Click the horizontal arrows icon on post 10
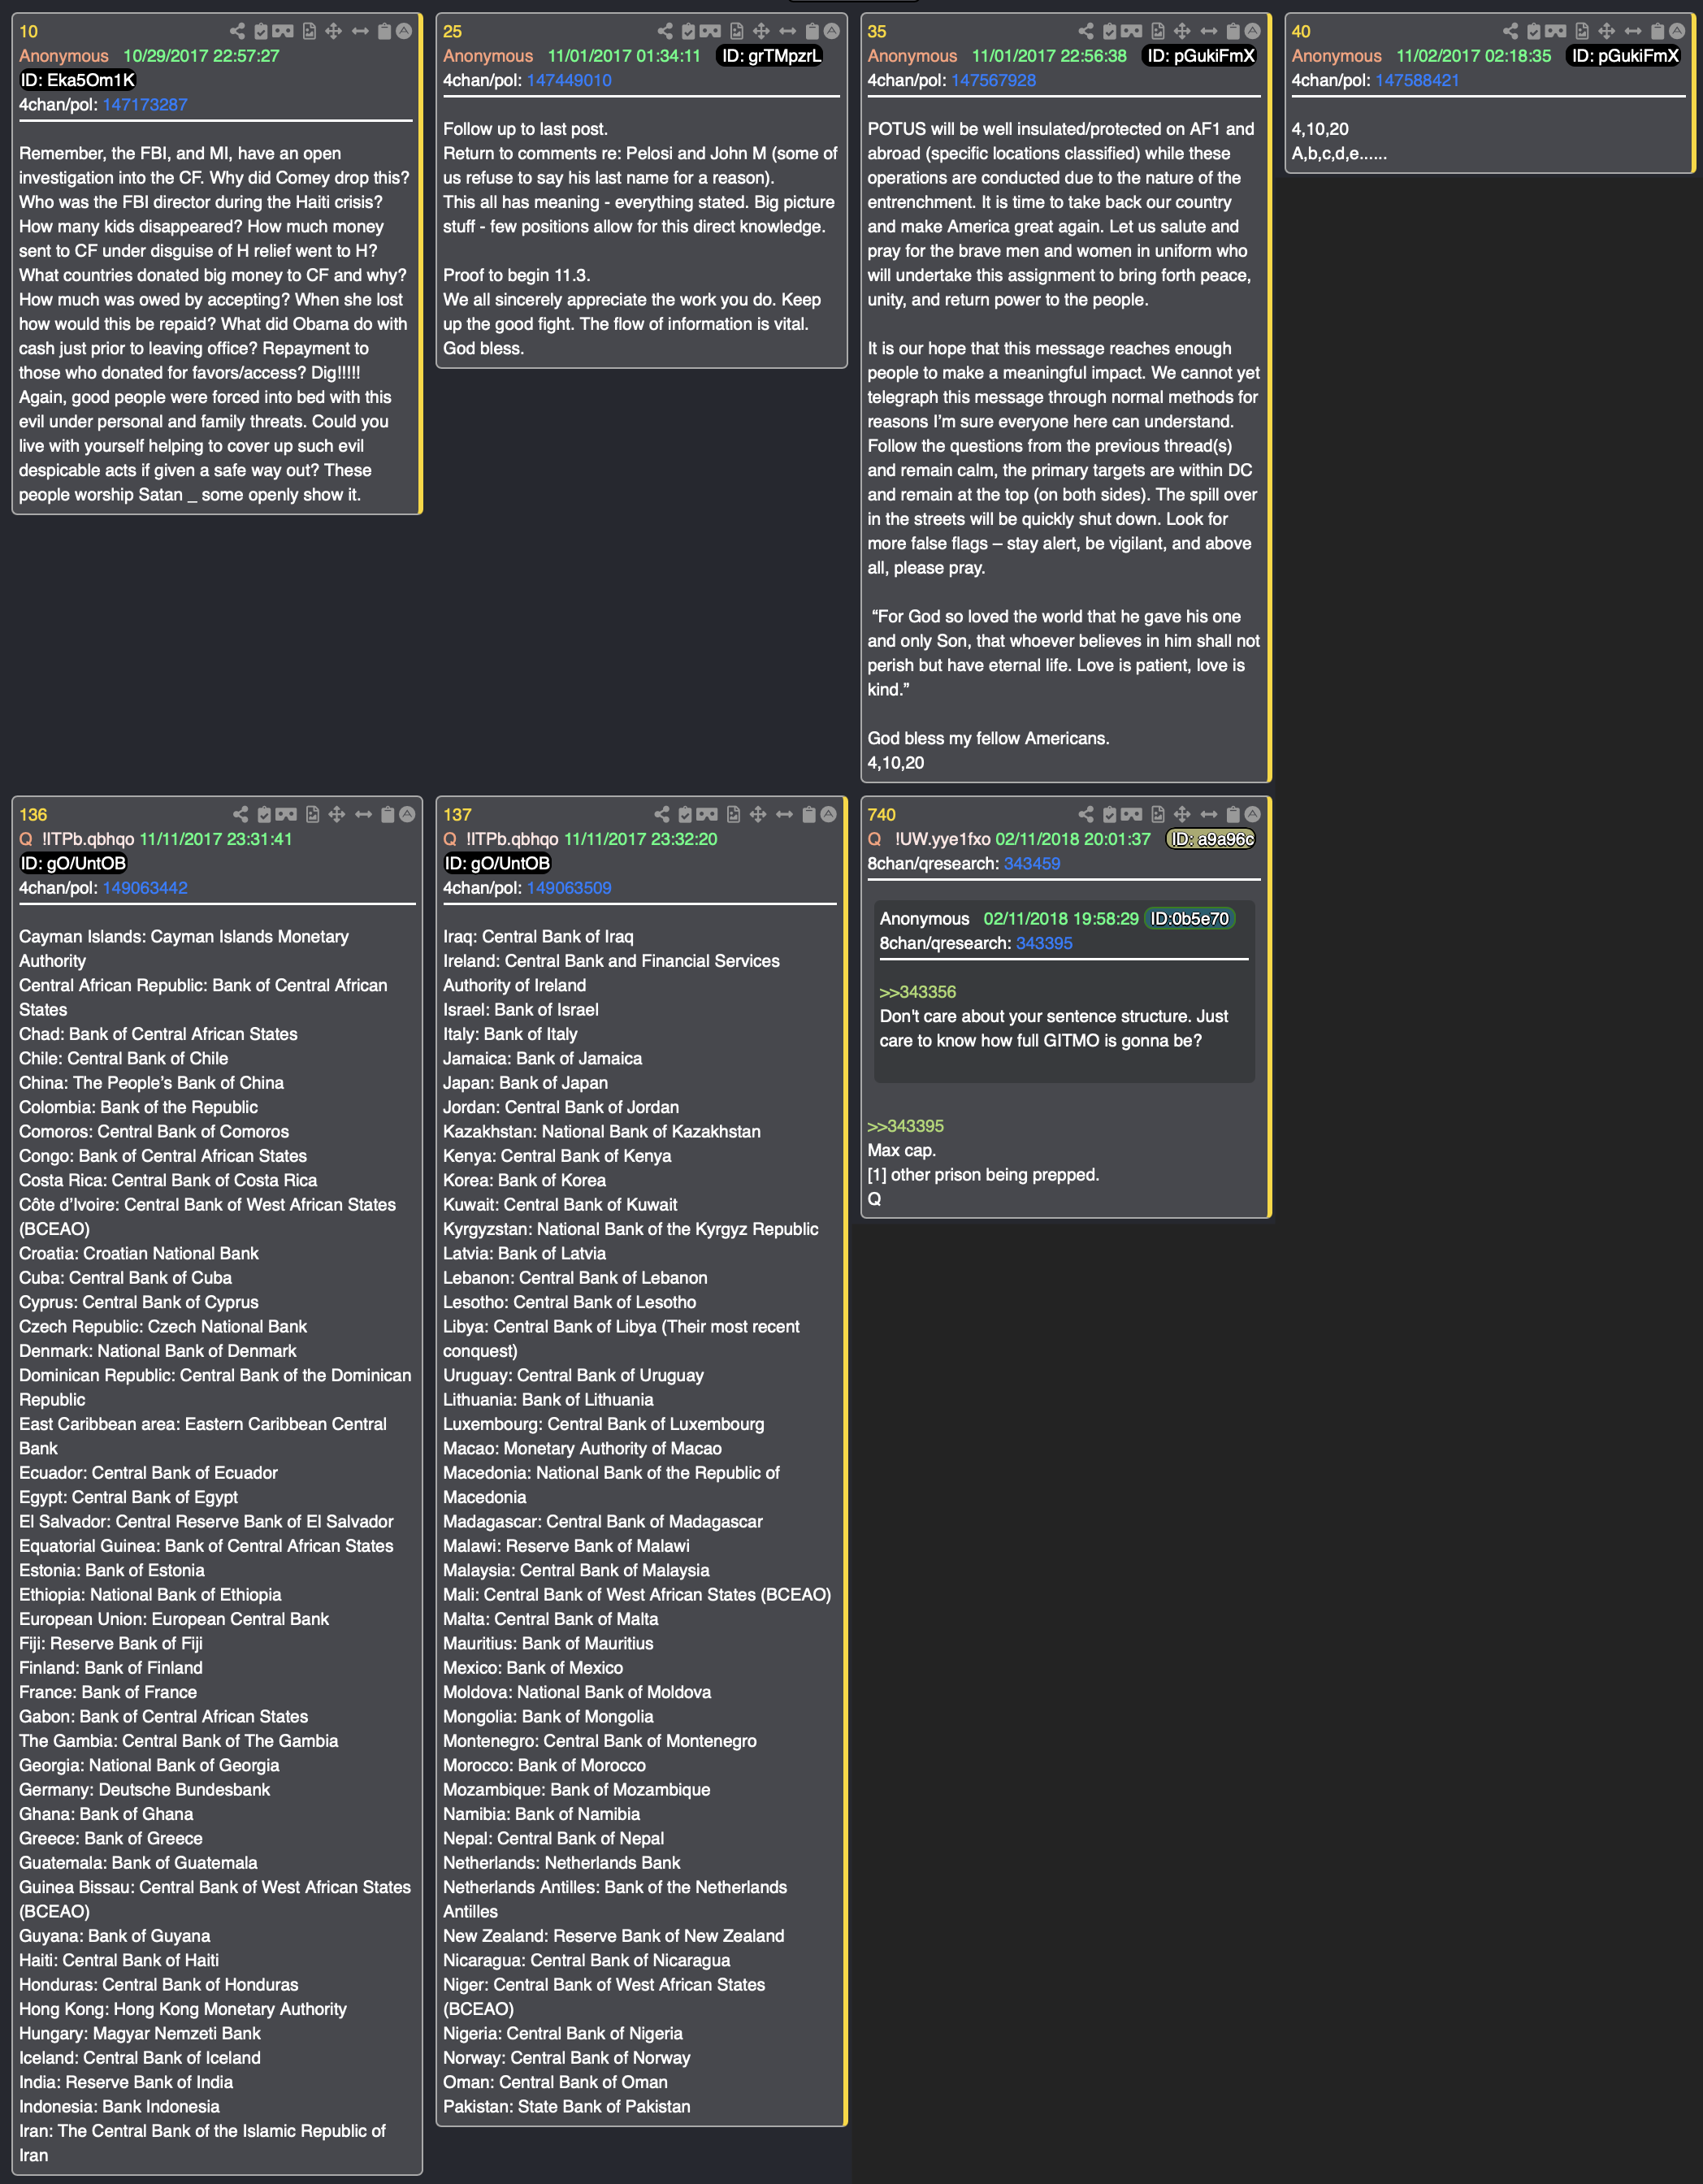This screenshot has height=2184, width=1703. coord(360,31)
